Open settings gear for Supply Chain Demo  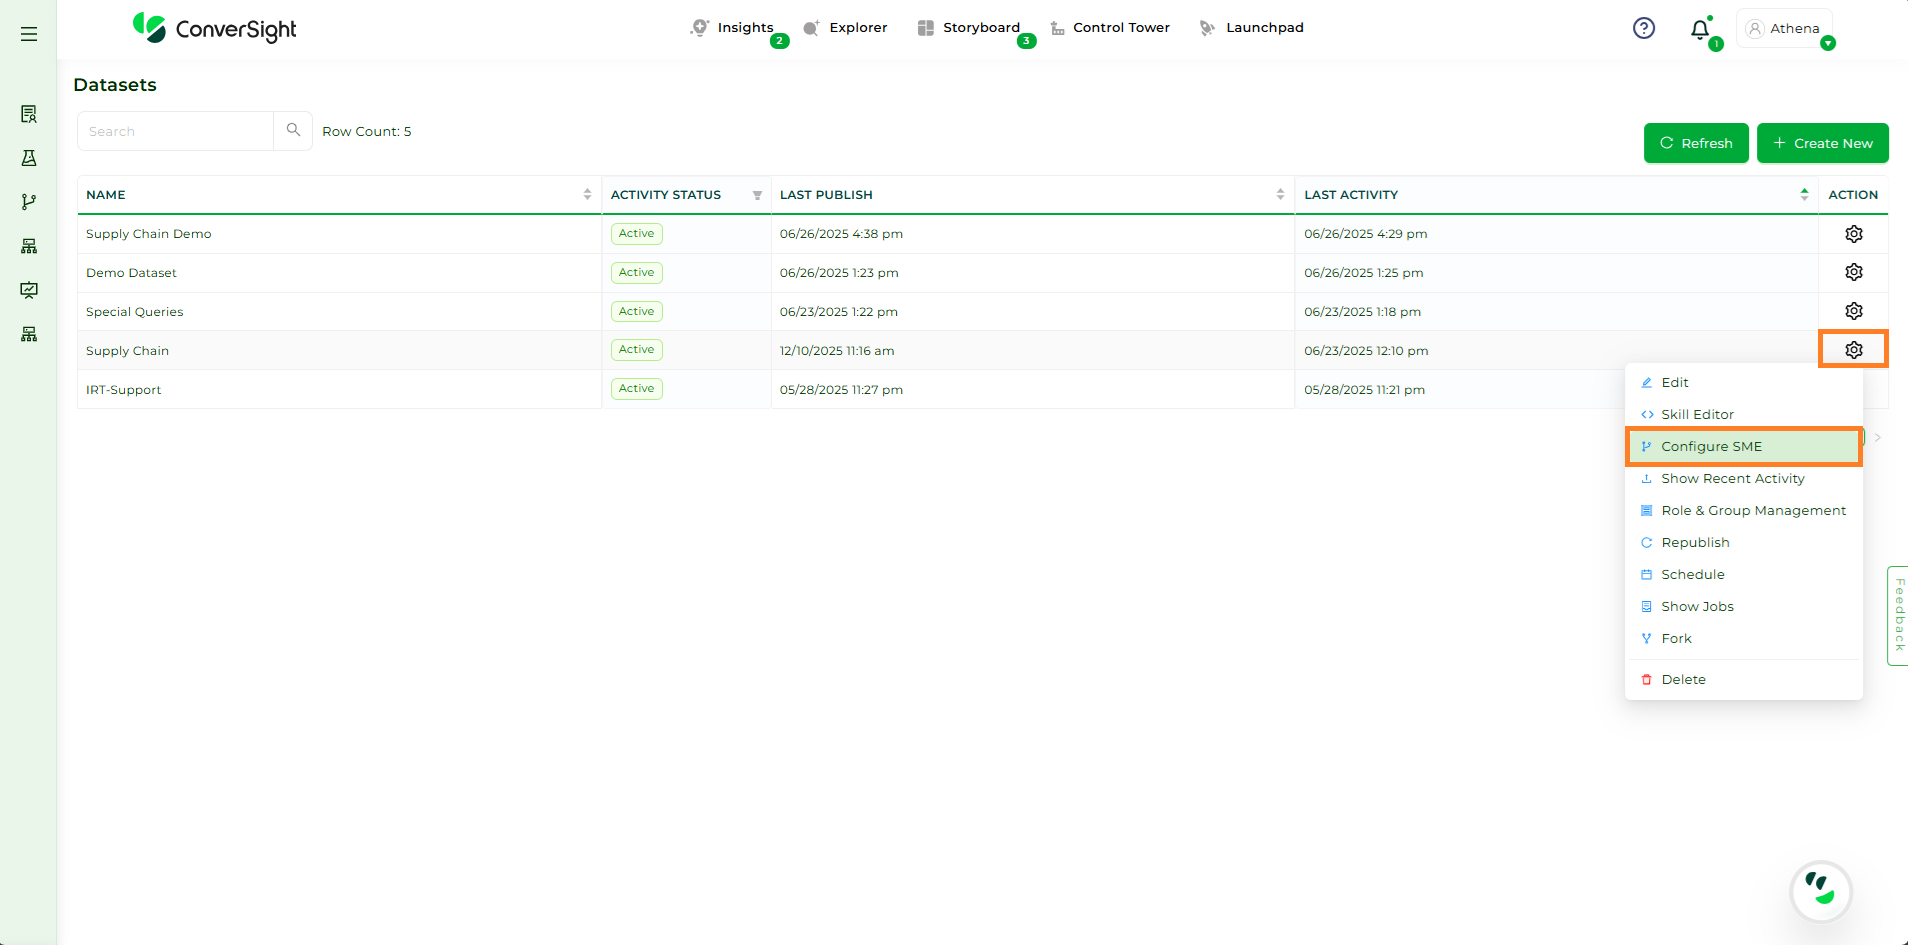[x=1853, y=234]
